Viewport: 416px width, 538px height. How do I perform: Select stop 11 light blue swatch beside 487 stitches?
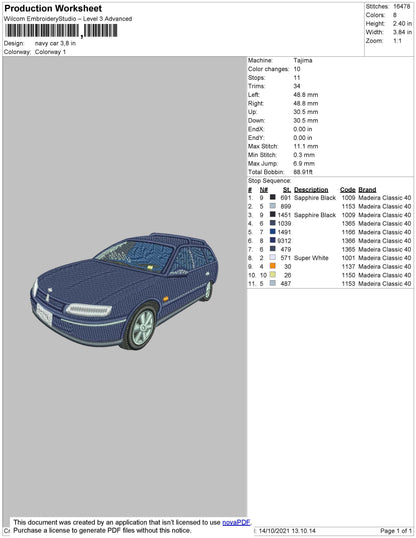273,283
